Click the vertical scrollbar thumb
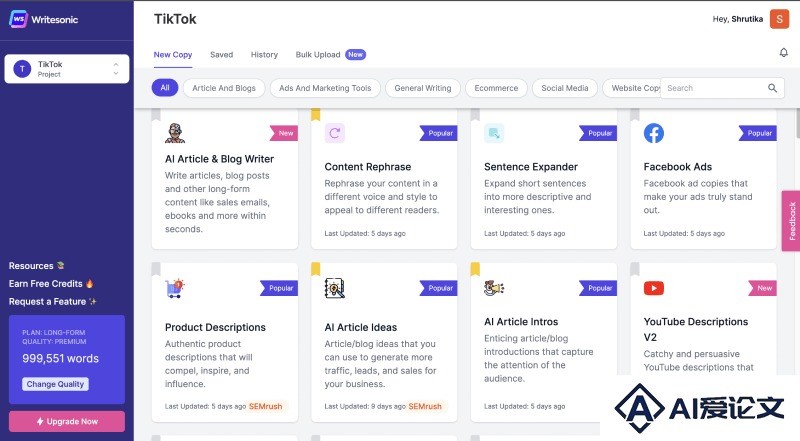800x441 pixels. tap(797, 123)
